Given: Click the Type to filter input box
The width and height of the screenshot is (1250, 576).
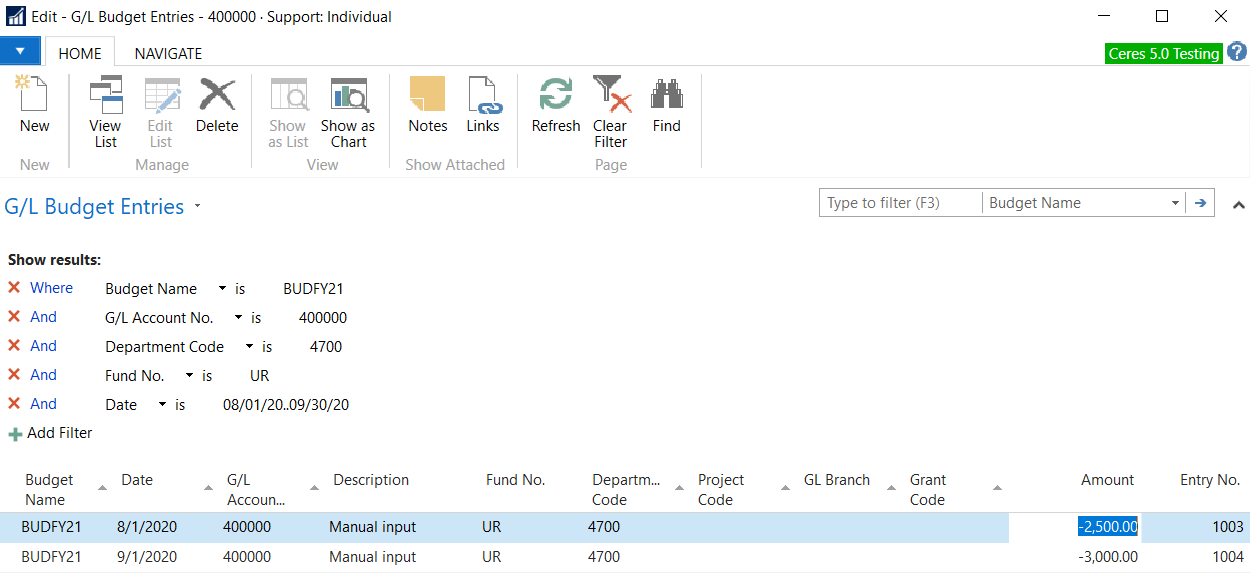Looking at the screenshot, I should click(900, 203).
